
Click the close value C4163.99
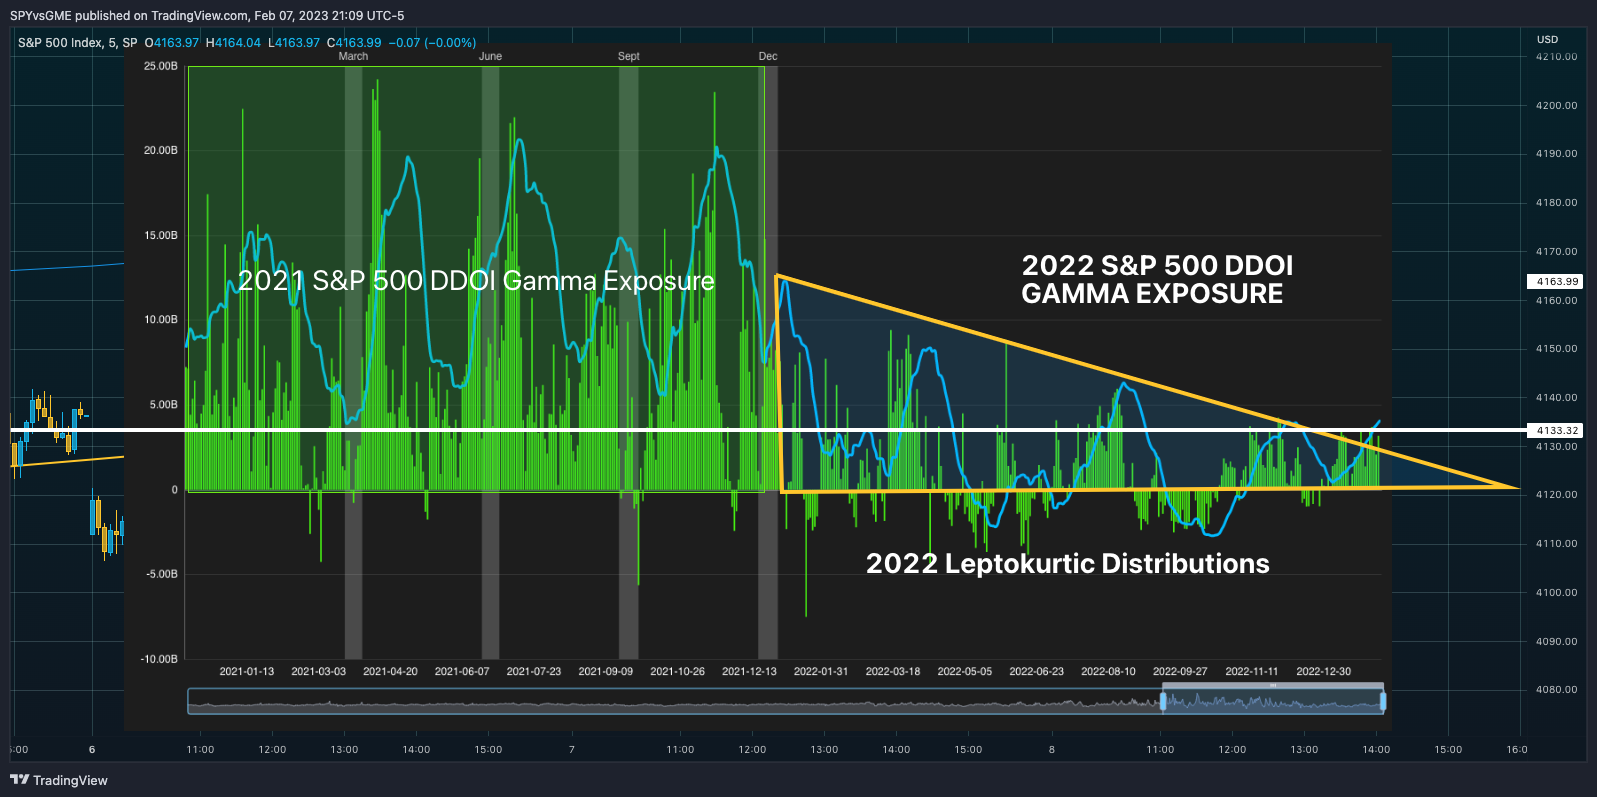click(x=354, y=43)
